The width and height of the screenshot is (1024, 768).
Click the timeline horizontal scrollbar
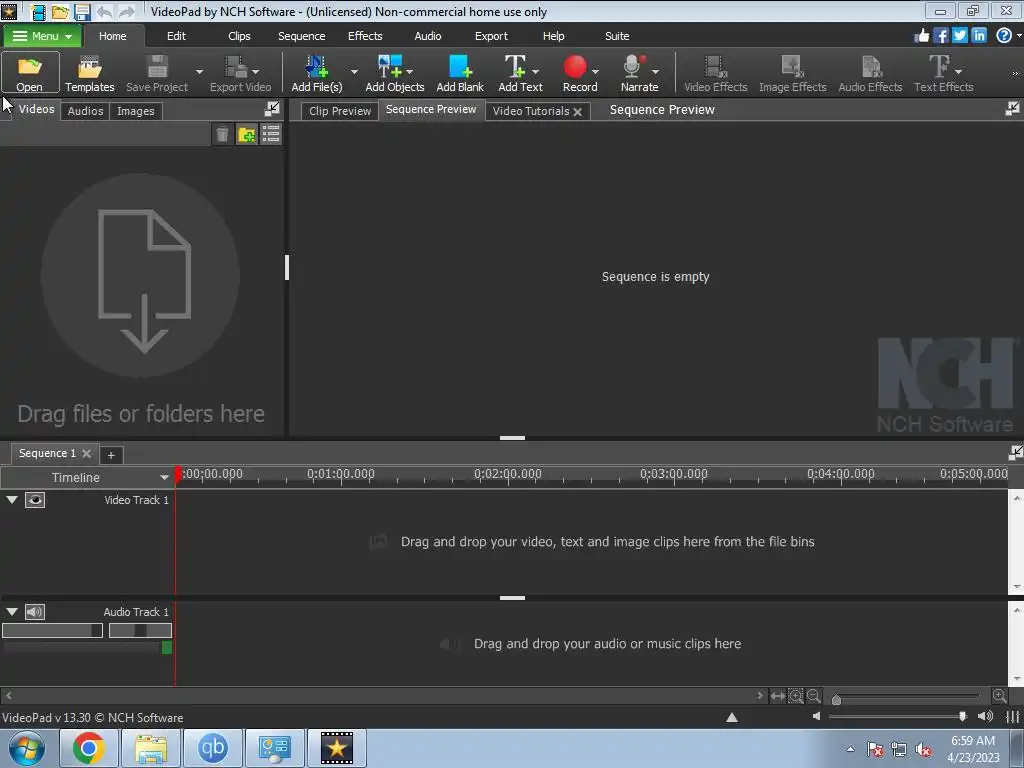tap(383, 696)
